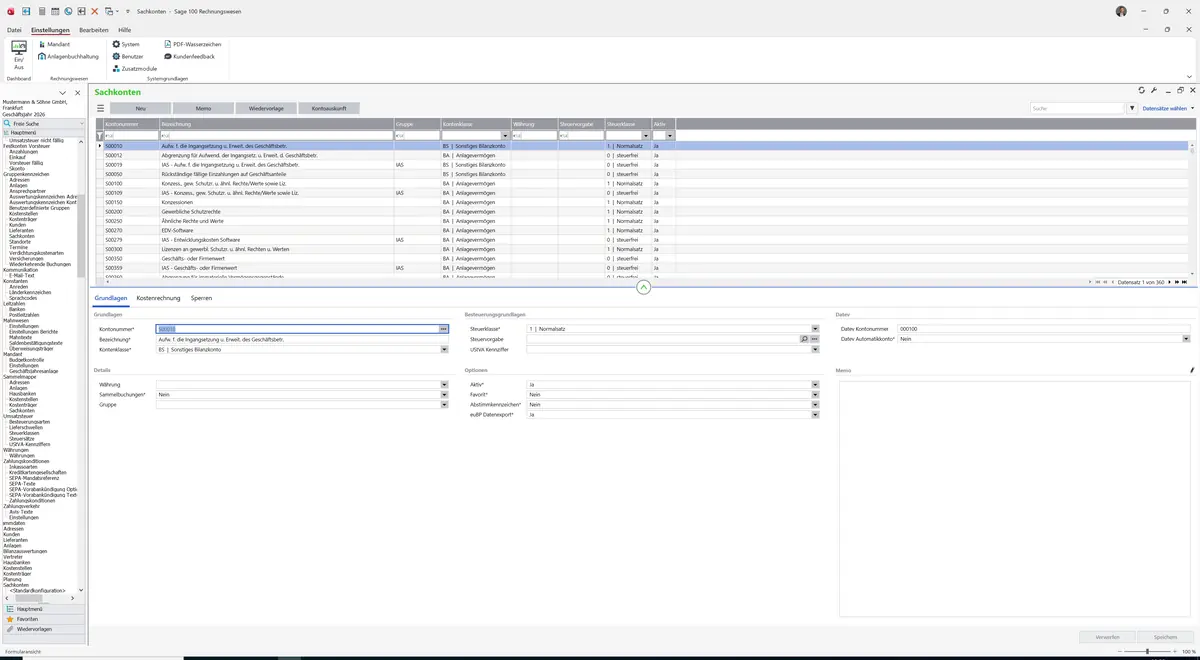
Task: Open System settings gear in ribbon
Action: 126,45
